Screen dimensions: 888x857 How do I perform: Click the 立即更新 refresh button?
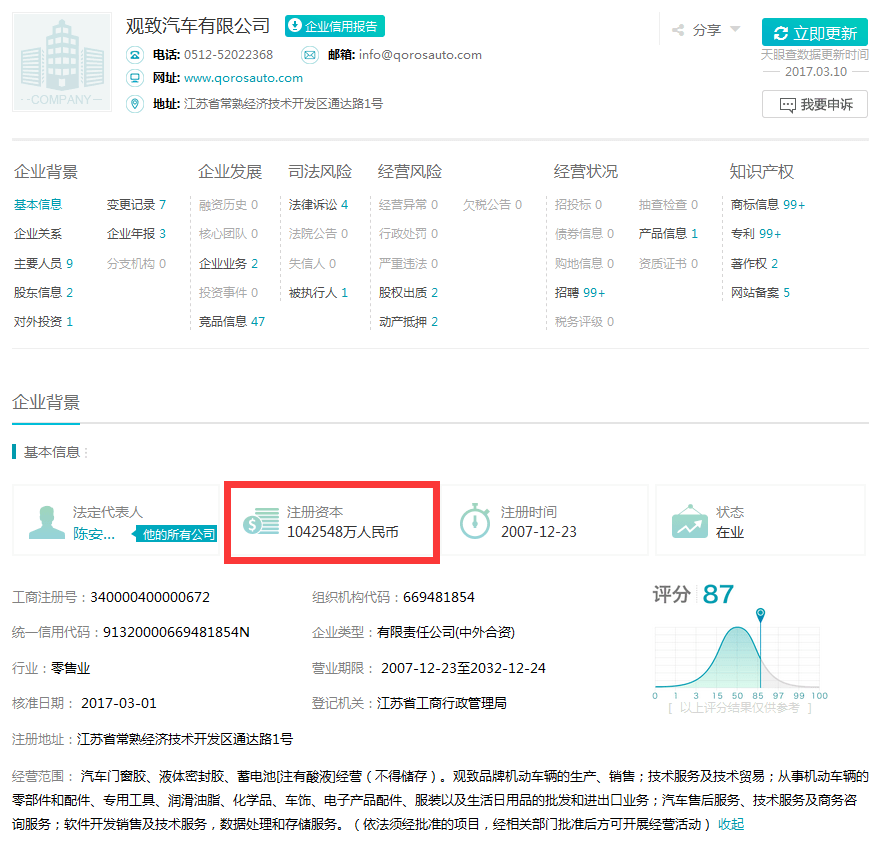(814, 32)
